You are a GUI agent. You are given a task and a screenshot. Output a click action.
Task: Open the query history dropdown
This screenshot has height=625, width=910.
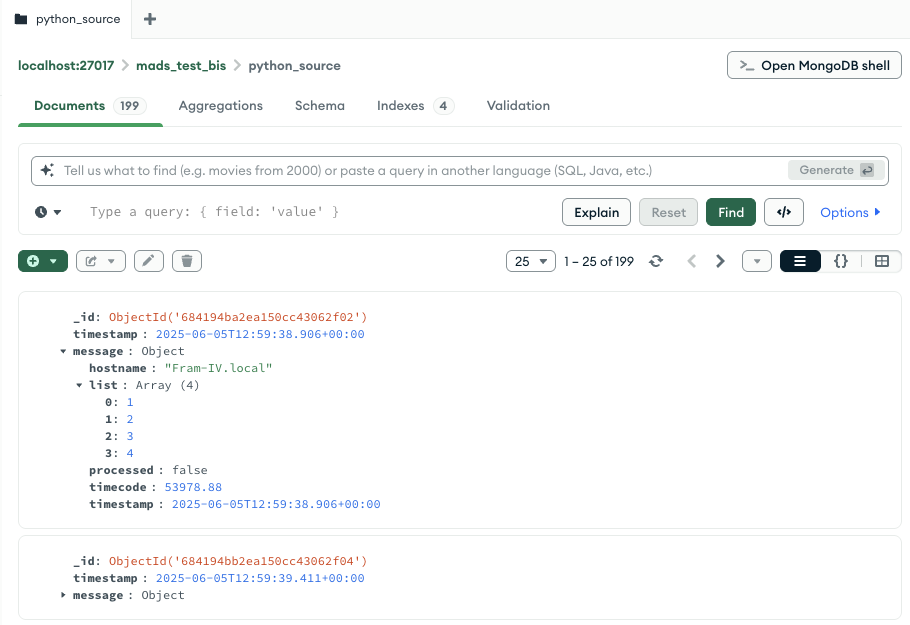pyautogui.click(x=48, y=212)
